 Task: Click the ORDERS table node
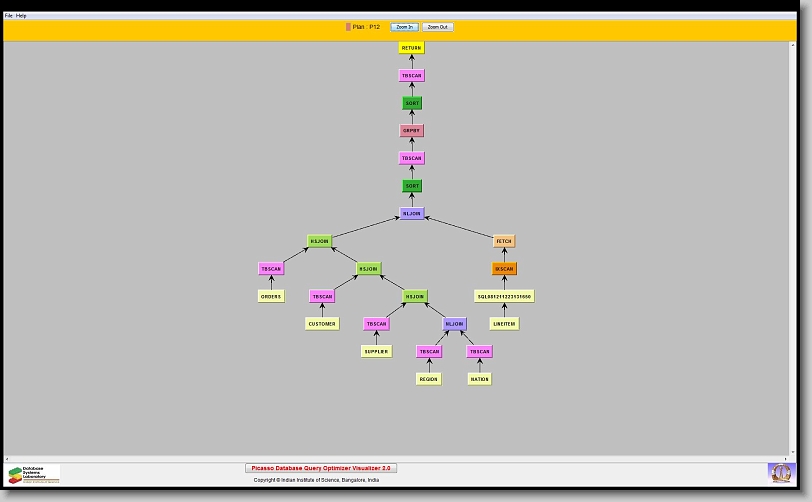click(271, 296)
